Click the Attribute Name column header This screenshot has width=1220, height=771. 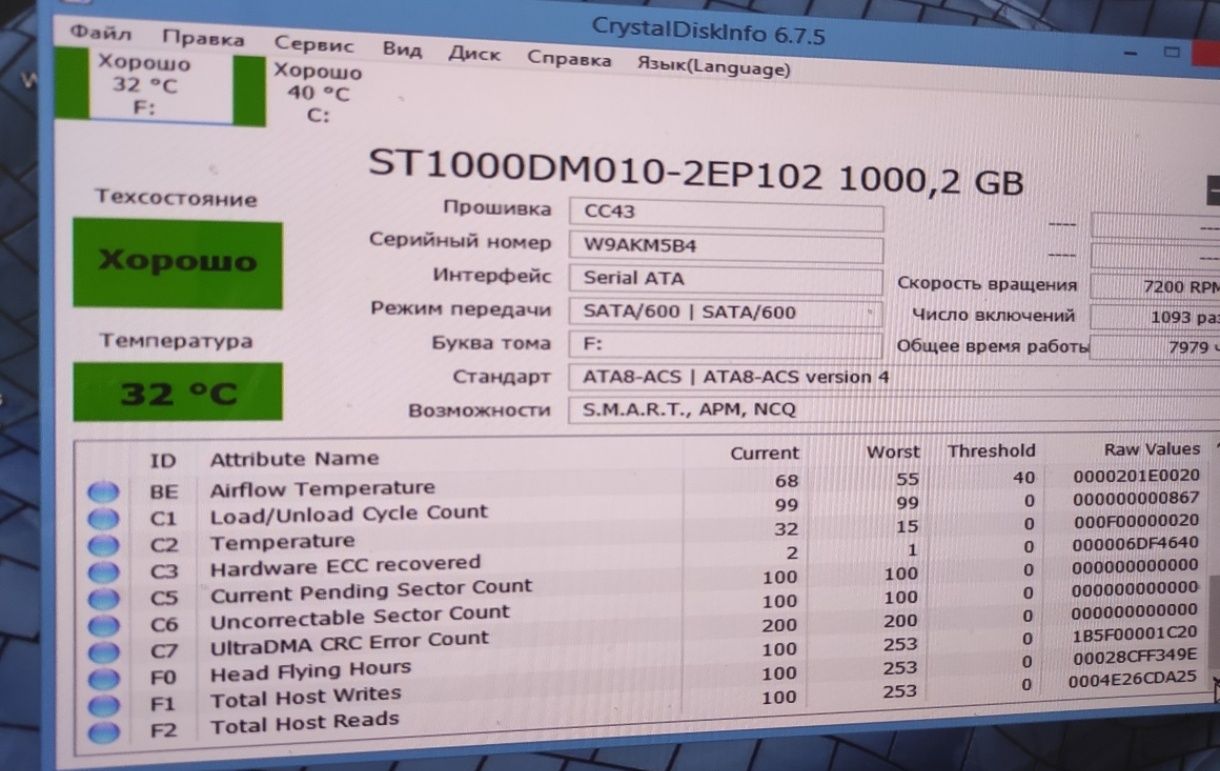(x=294, y=459)
